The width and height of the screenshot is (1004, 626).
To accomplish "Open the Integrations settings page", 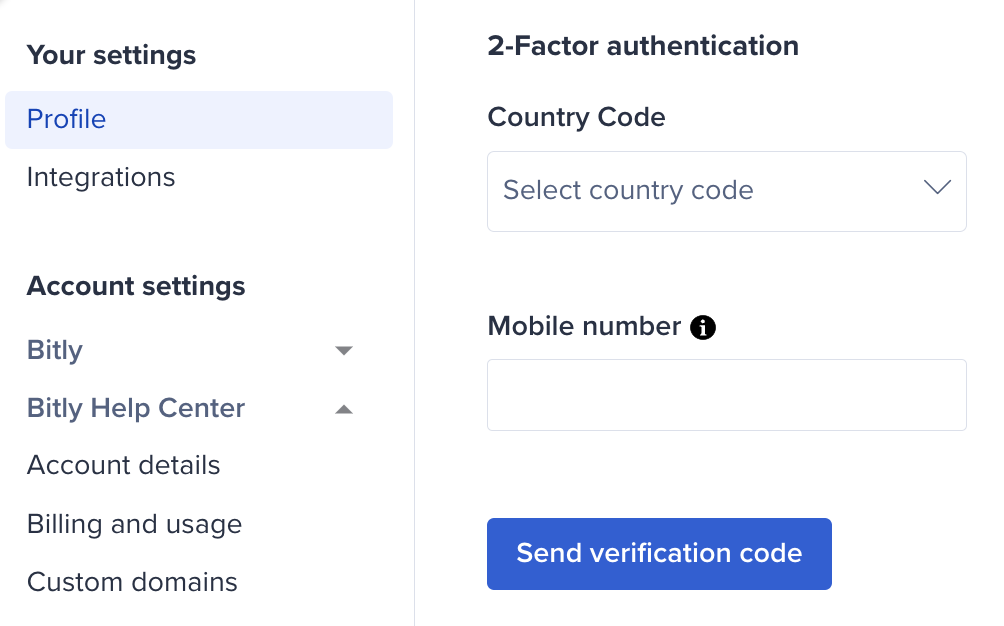I will (x=101, y=177).
